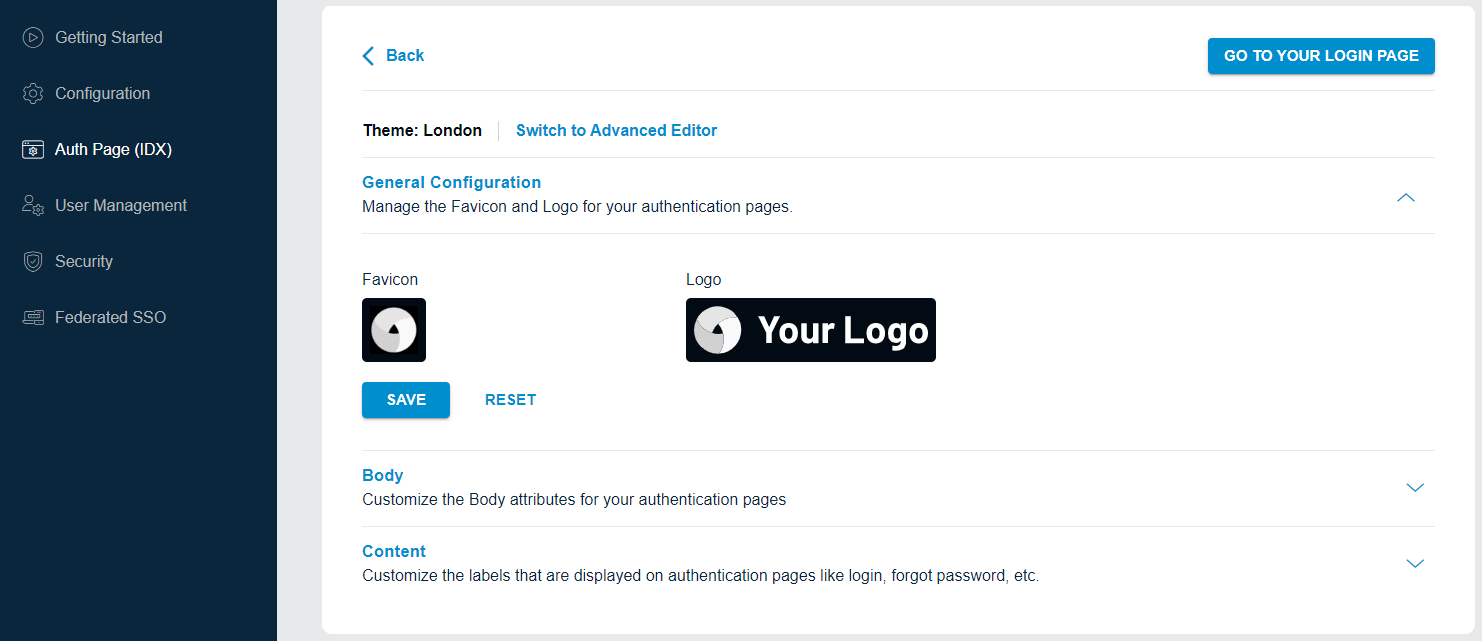Navigate to User Management in the sidebar
Viewport: 1482px width, 641px height.
pos(121,205)
